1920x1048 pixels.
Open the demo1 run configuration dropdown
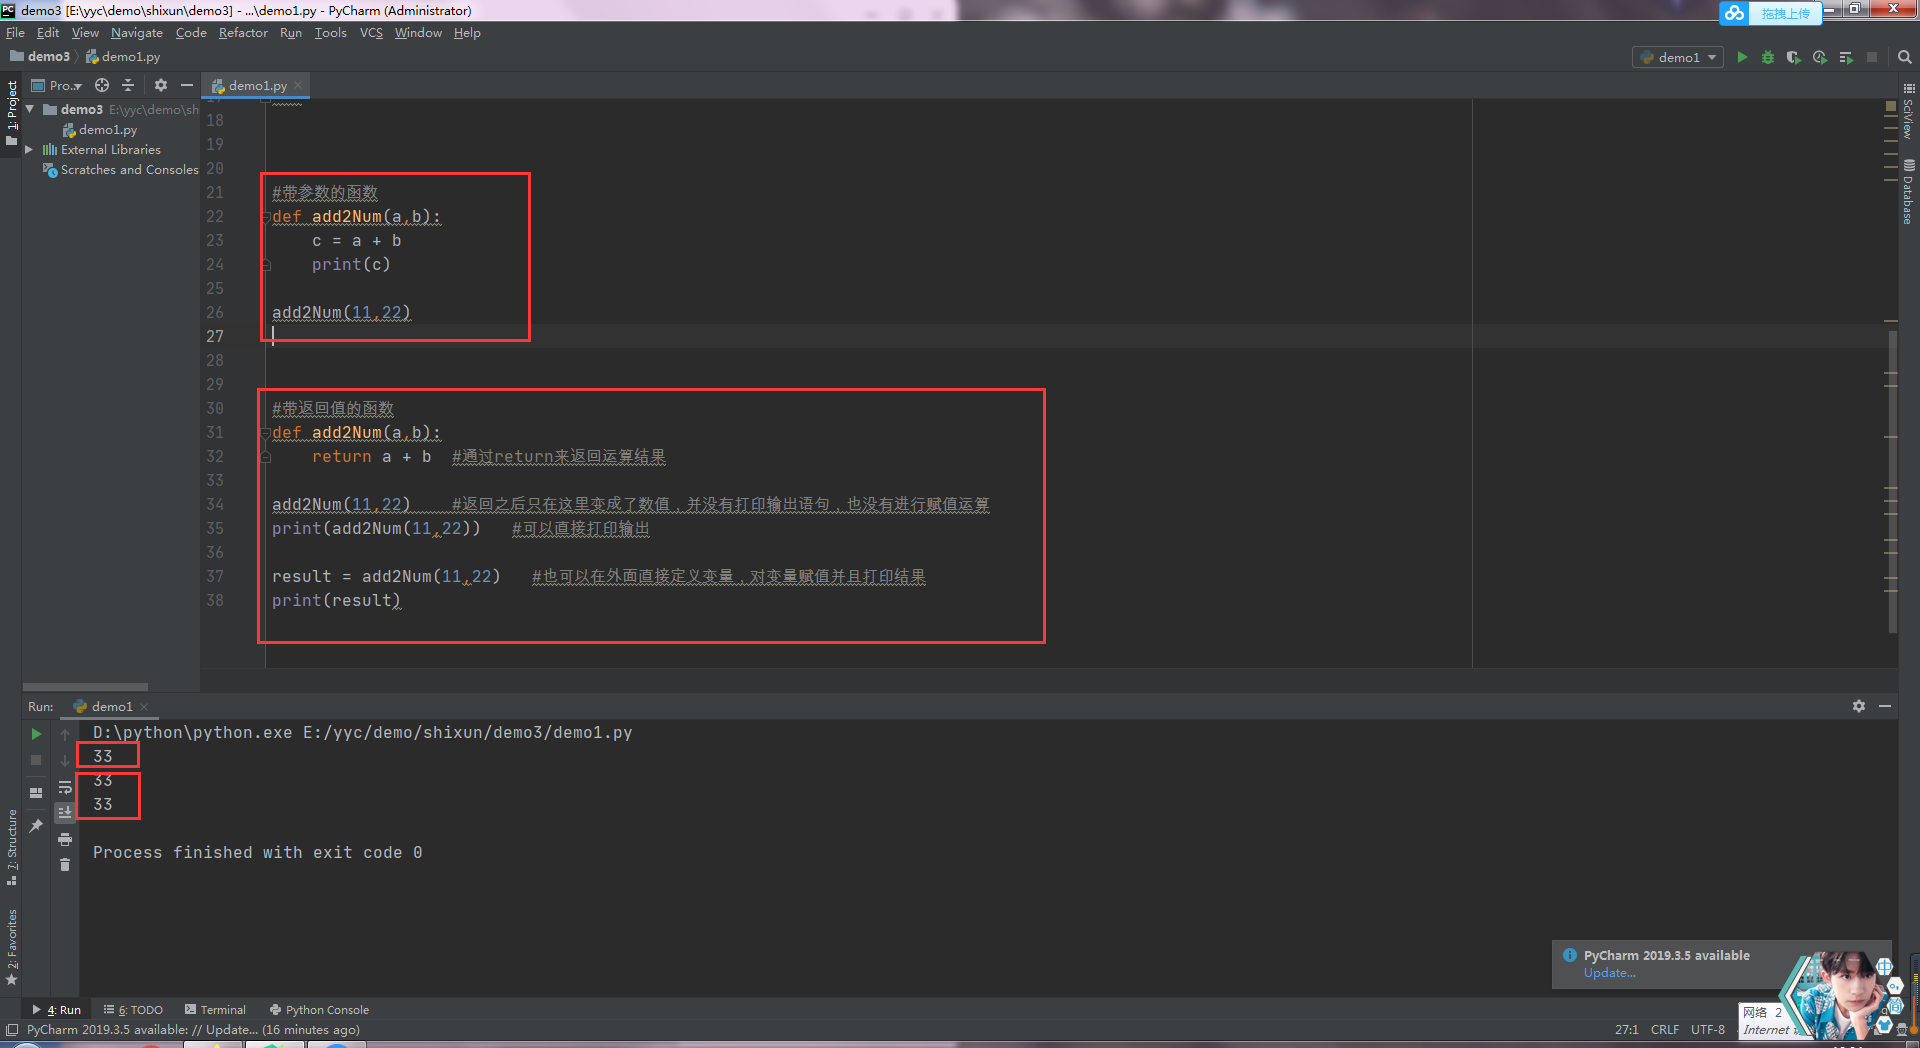pos(1679,57)
